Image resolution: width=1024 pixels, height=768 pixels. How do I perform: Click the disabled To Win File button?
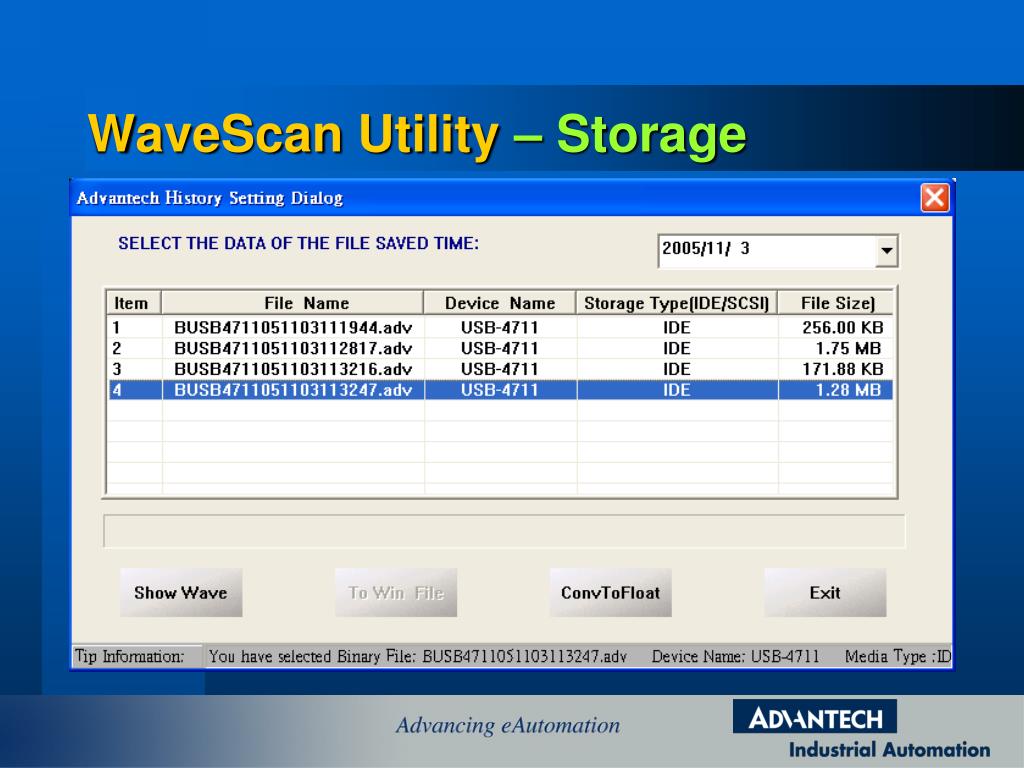[396, 592]
